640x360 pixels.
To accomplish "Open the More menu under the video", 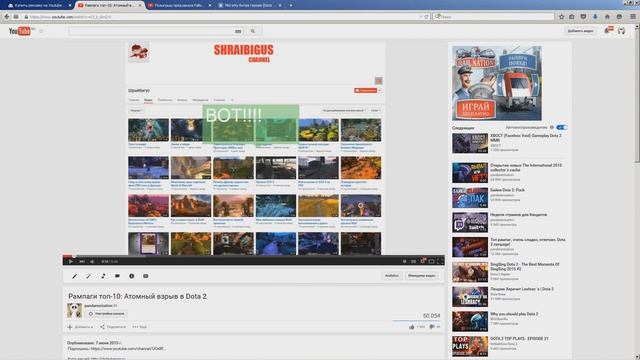I will tap(140, 327).
